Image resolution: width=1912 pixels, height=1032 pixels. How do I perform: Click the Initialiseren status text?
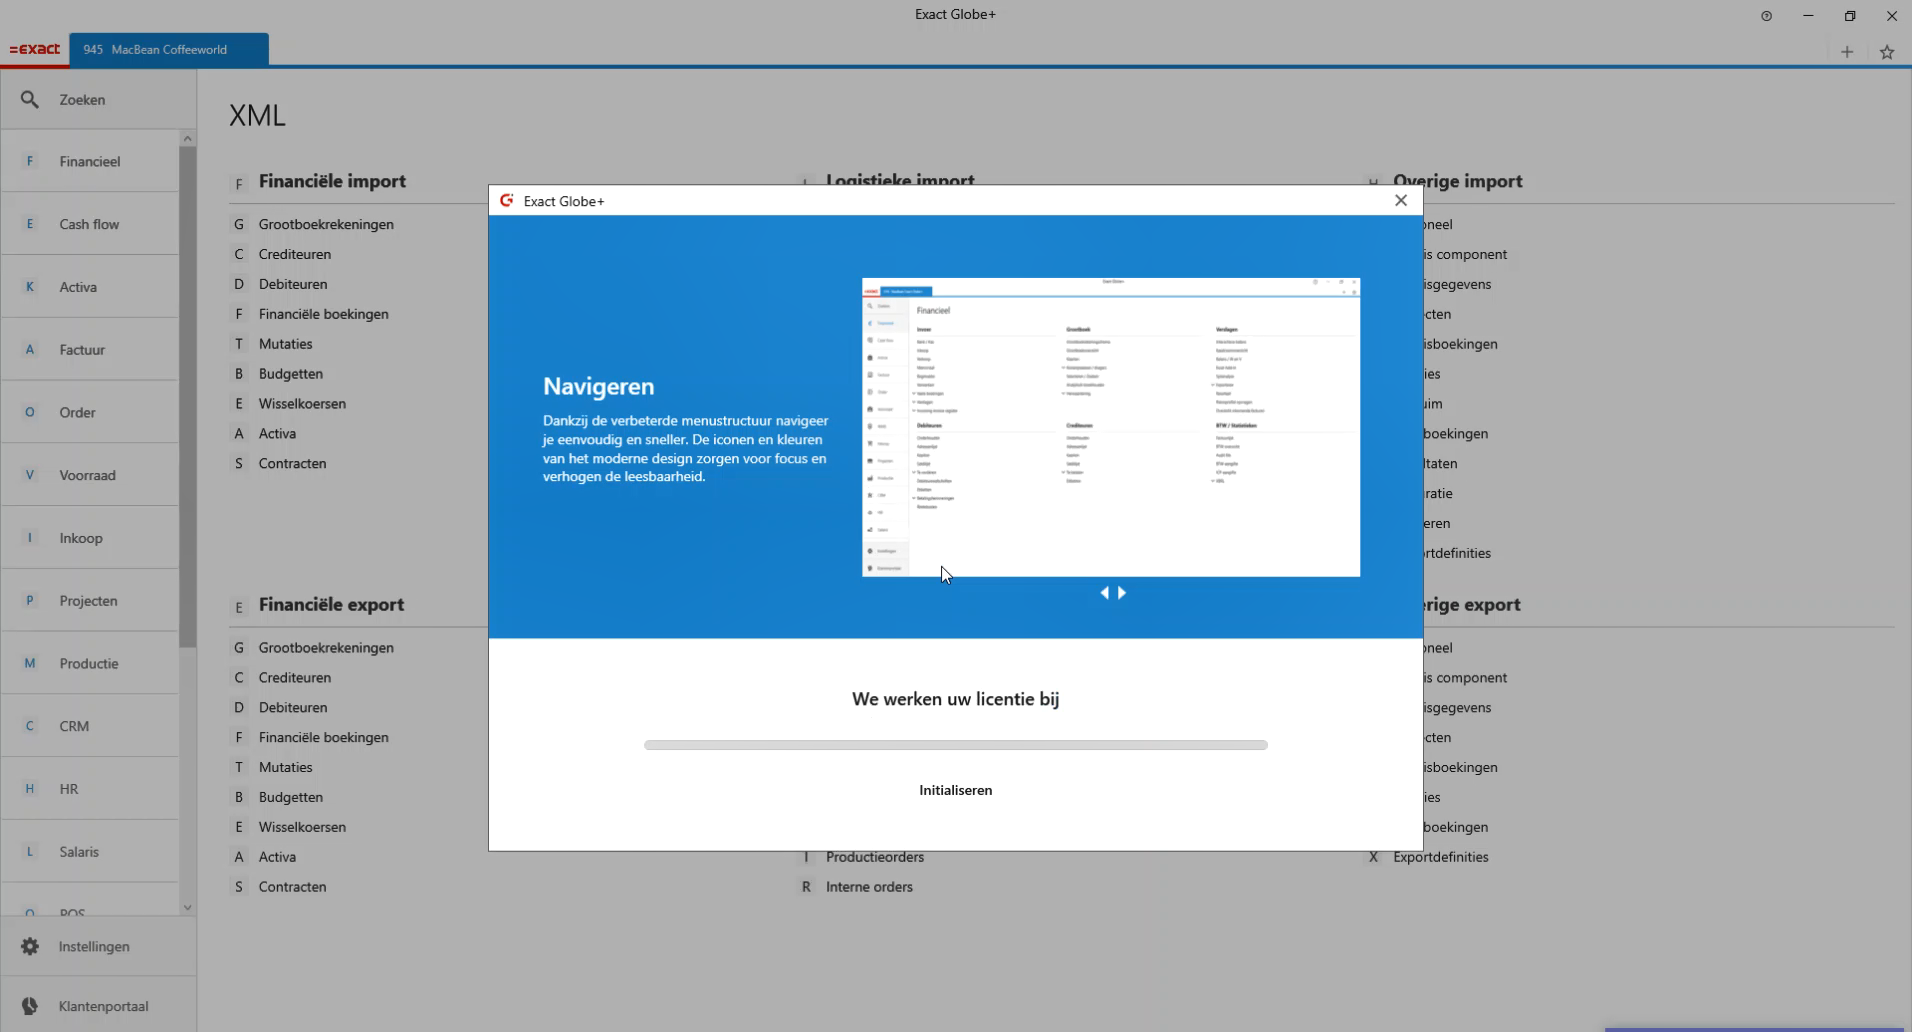[956, 790]
